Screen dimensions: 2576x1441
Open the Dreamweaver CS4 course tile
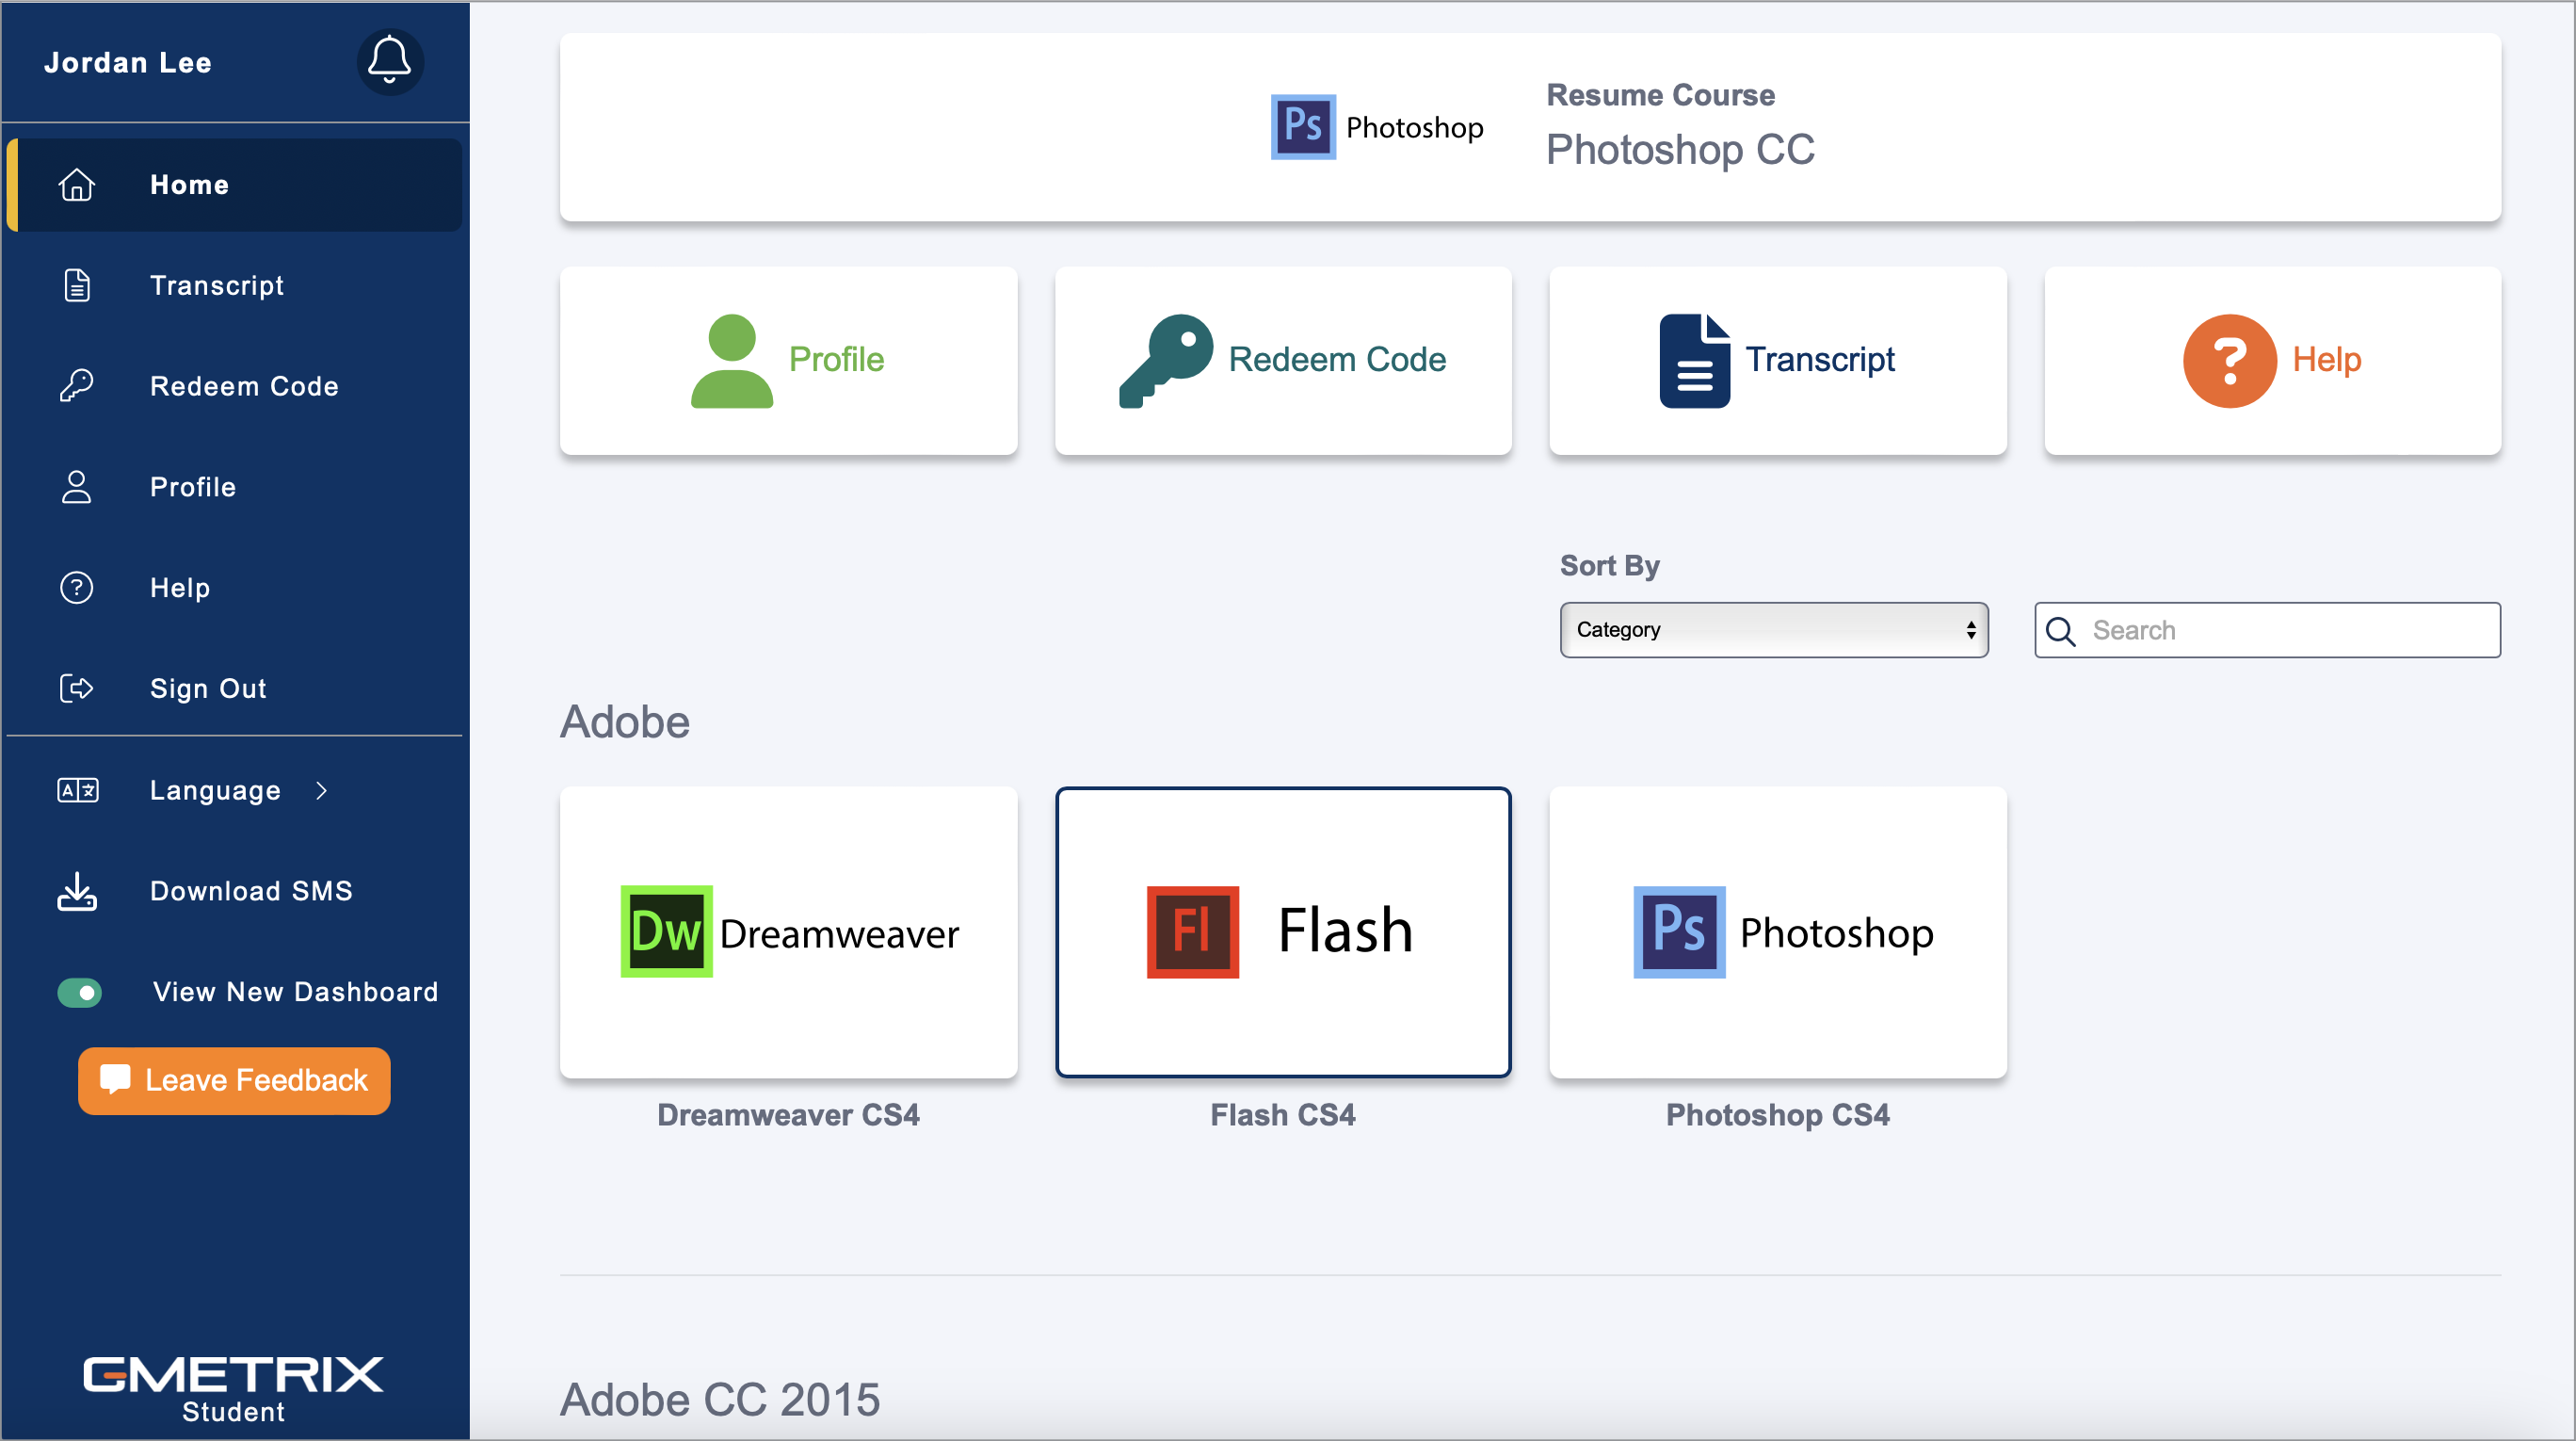[788, 932]
